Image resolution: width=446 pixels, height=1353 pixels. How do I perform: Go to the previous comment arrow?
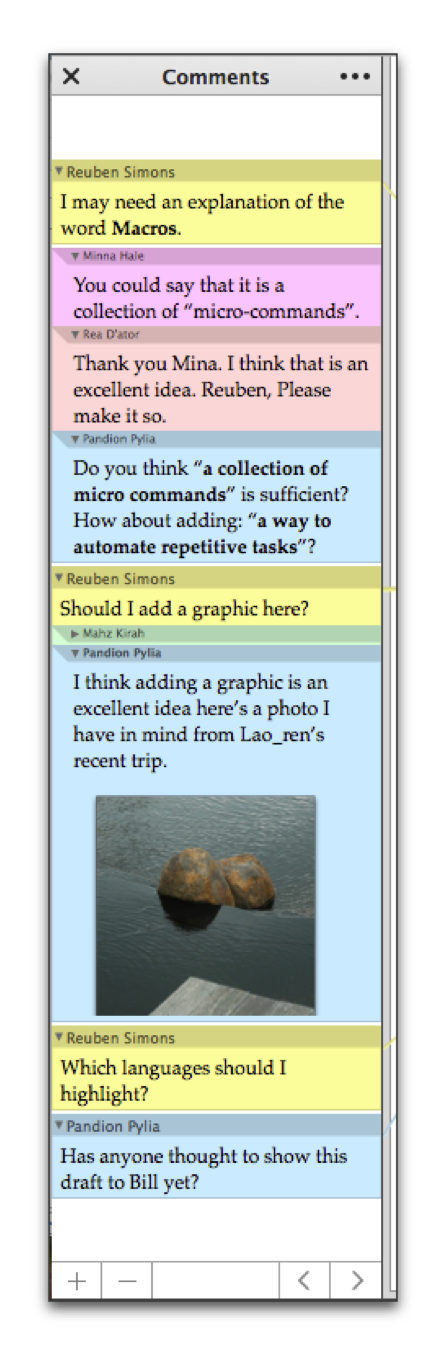(x=305, y=1281)
